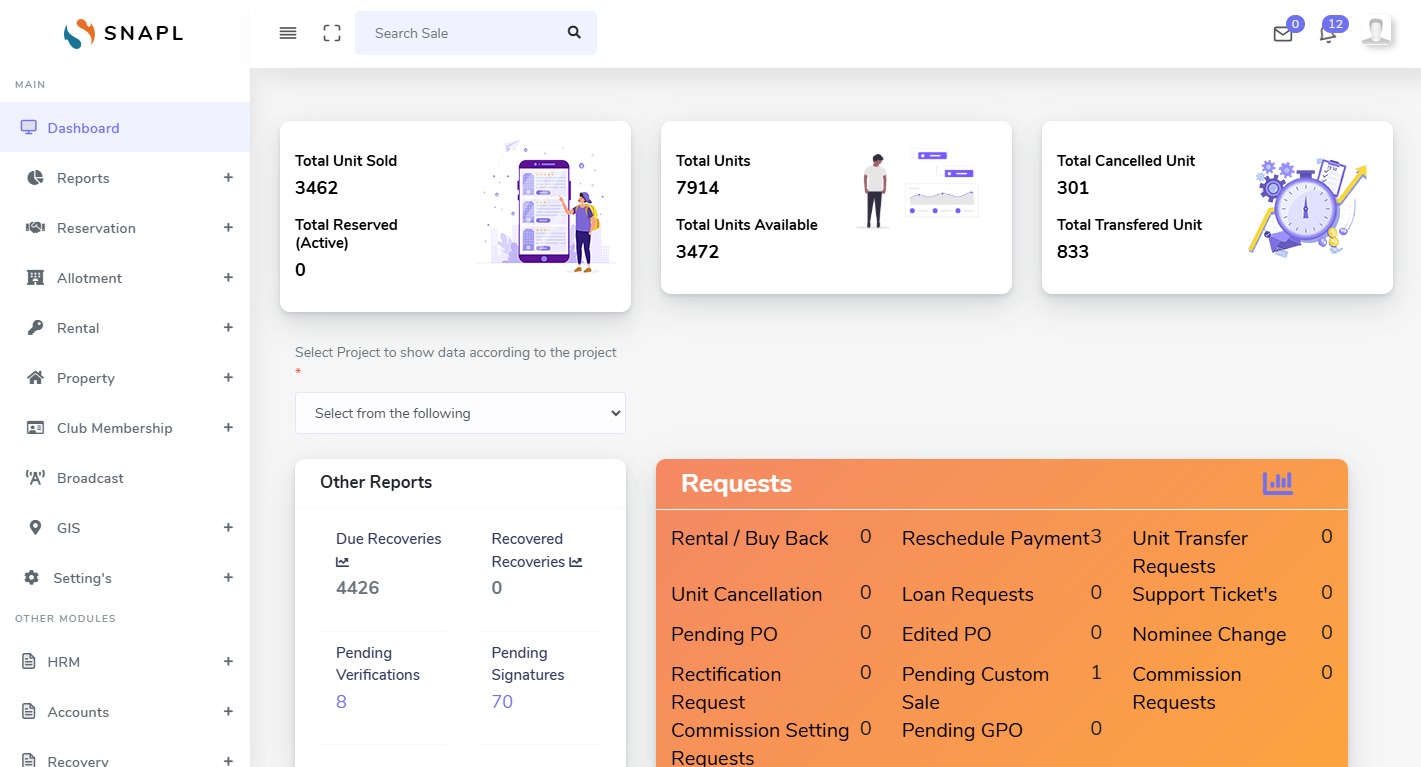
Task: Expand the Club Membership section
Action: [228, 428]
